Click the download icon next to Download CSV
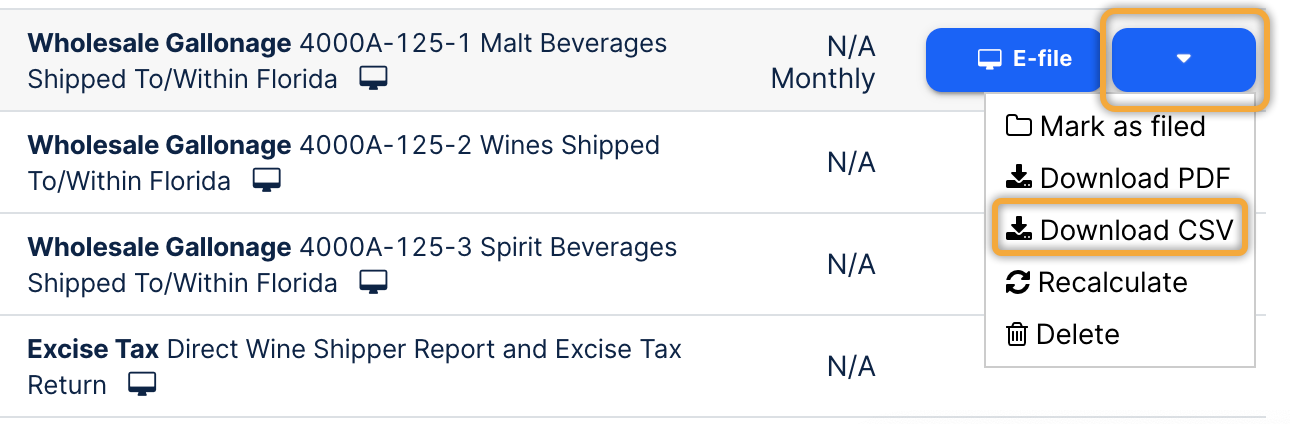This screenshot has height=424, width=1290. click(1018, 230)
